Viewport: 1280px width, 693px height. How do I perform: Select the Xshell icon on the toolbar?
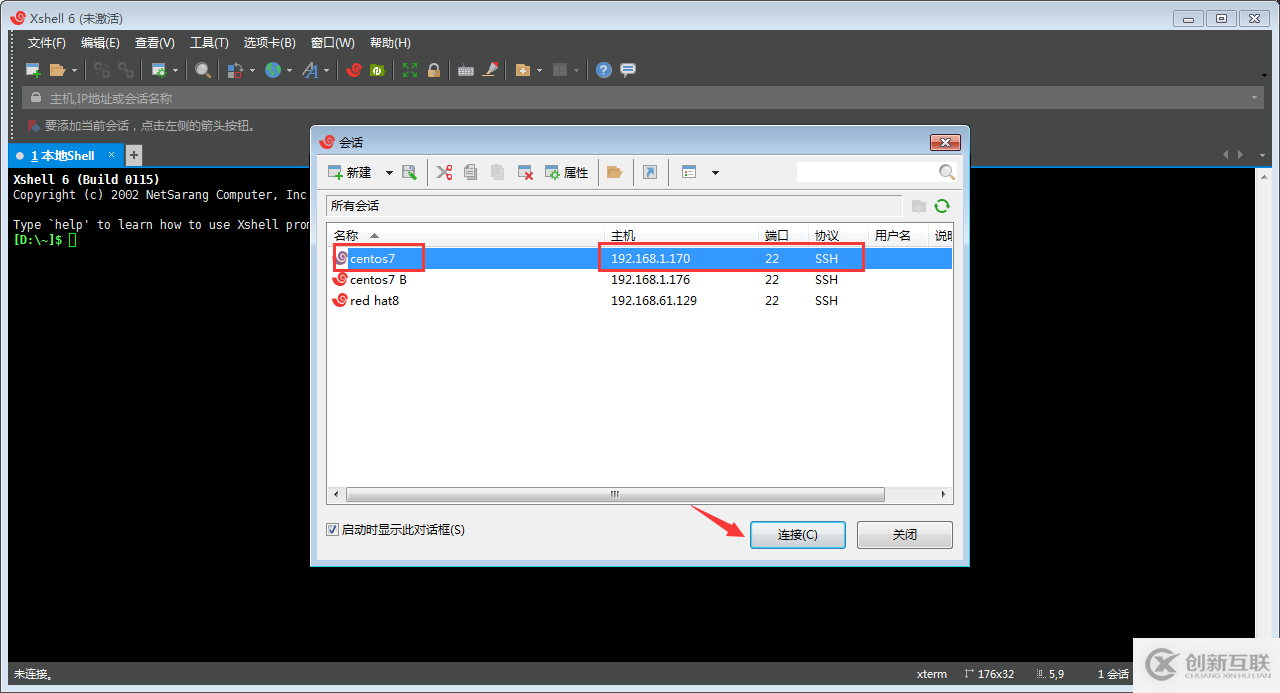click(355, 70)
